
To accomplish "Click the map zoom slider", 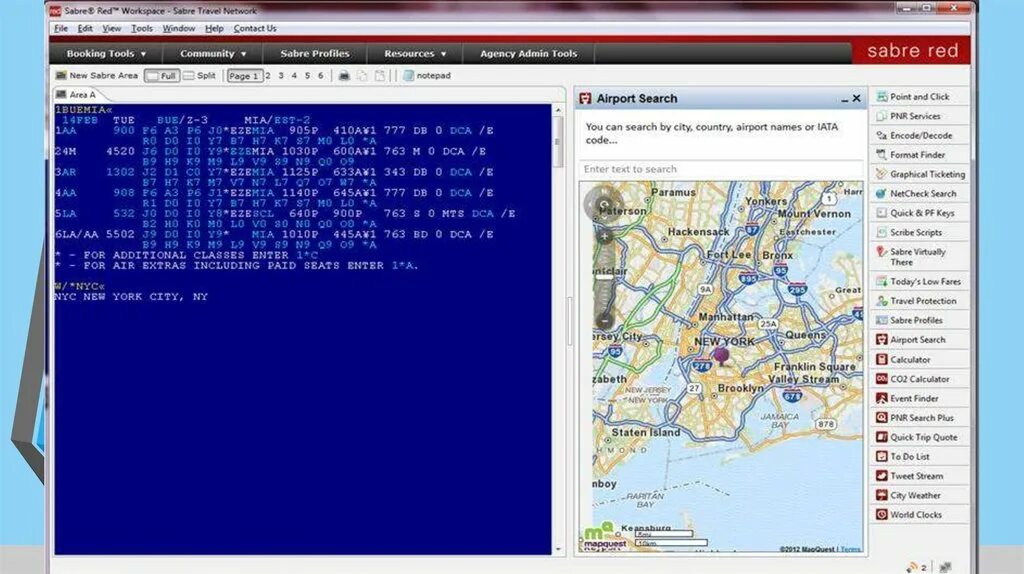I will click(605, 278).
